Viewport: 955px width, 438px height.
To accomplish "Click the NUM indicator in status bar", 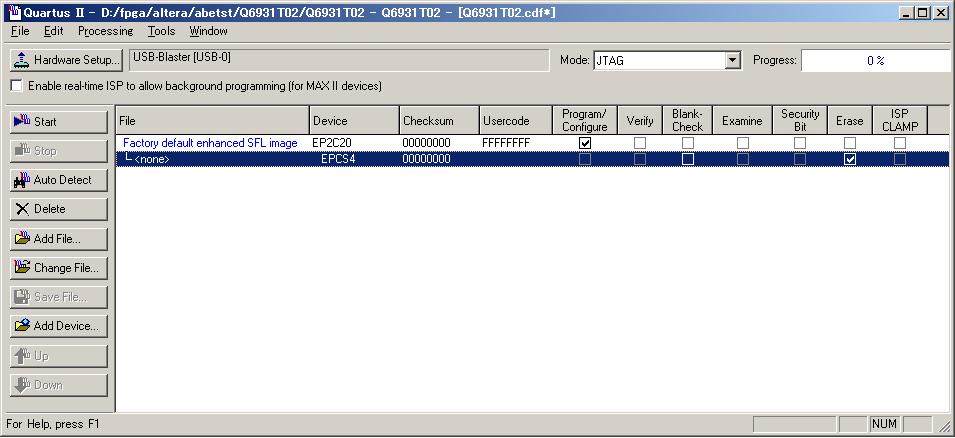I will 884,423.
